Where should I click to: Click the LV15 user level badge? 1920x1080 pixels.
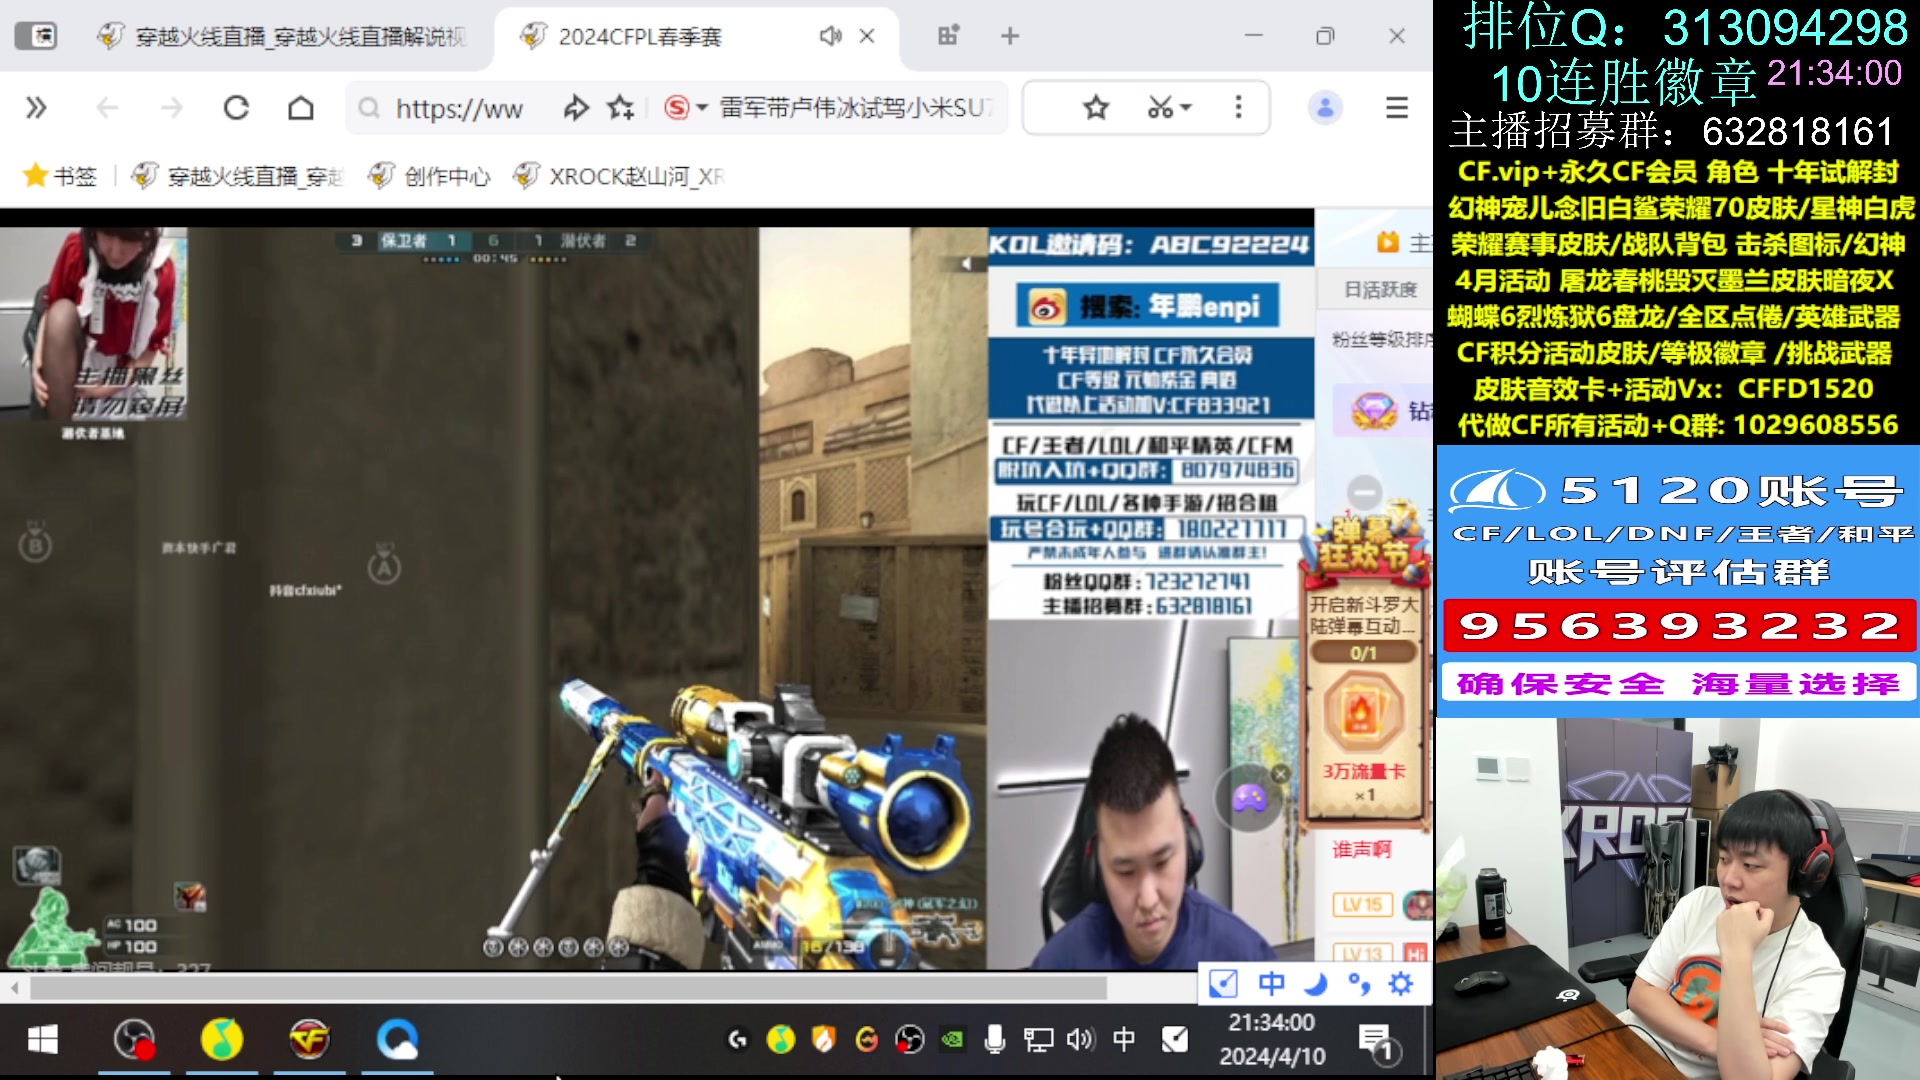coord(1362,905)
